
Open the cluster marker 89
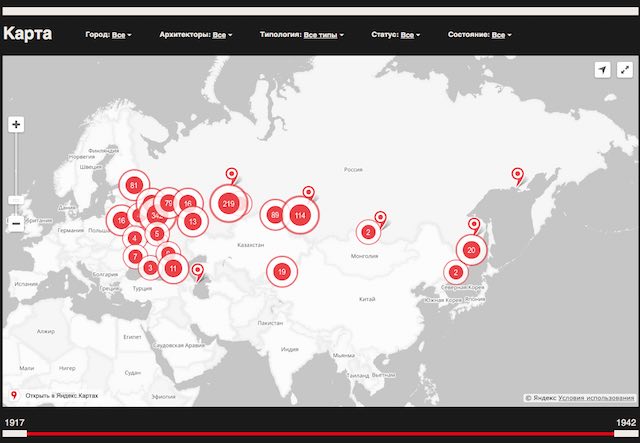(x=275, y=215)
